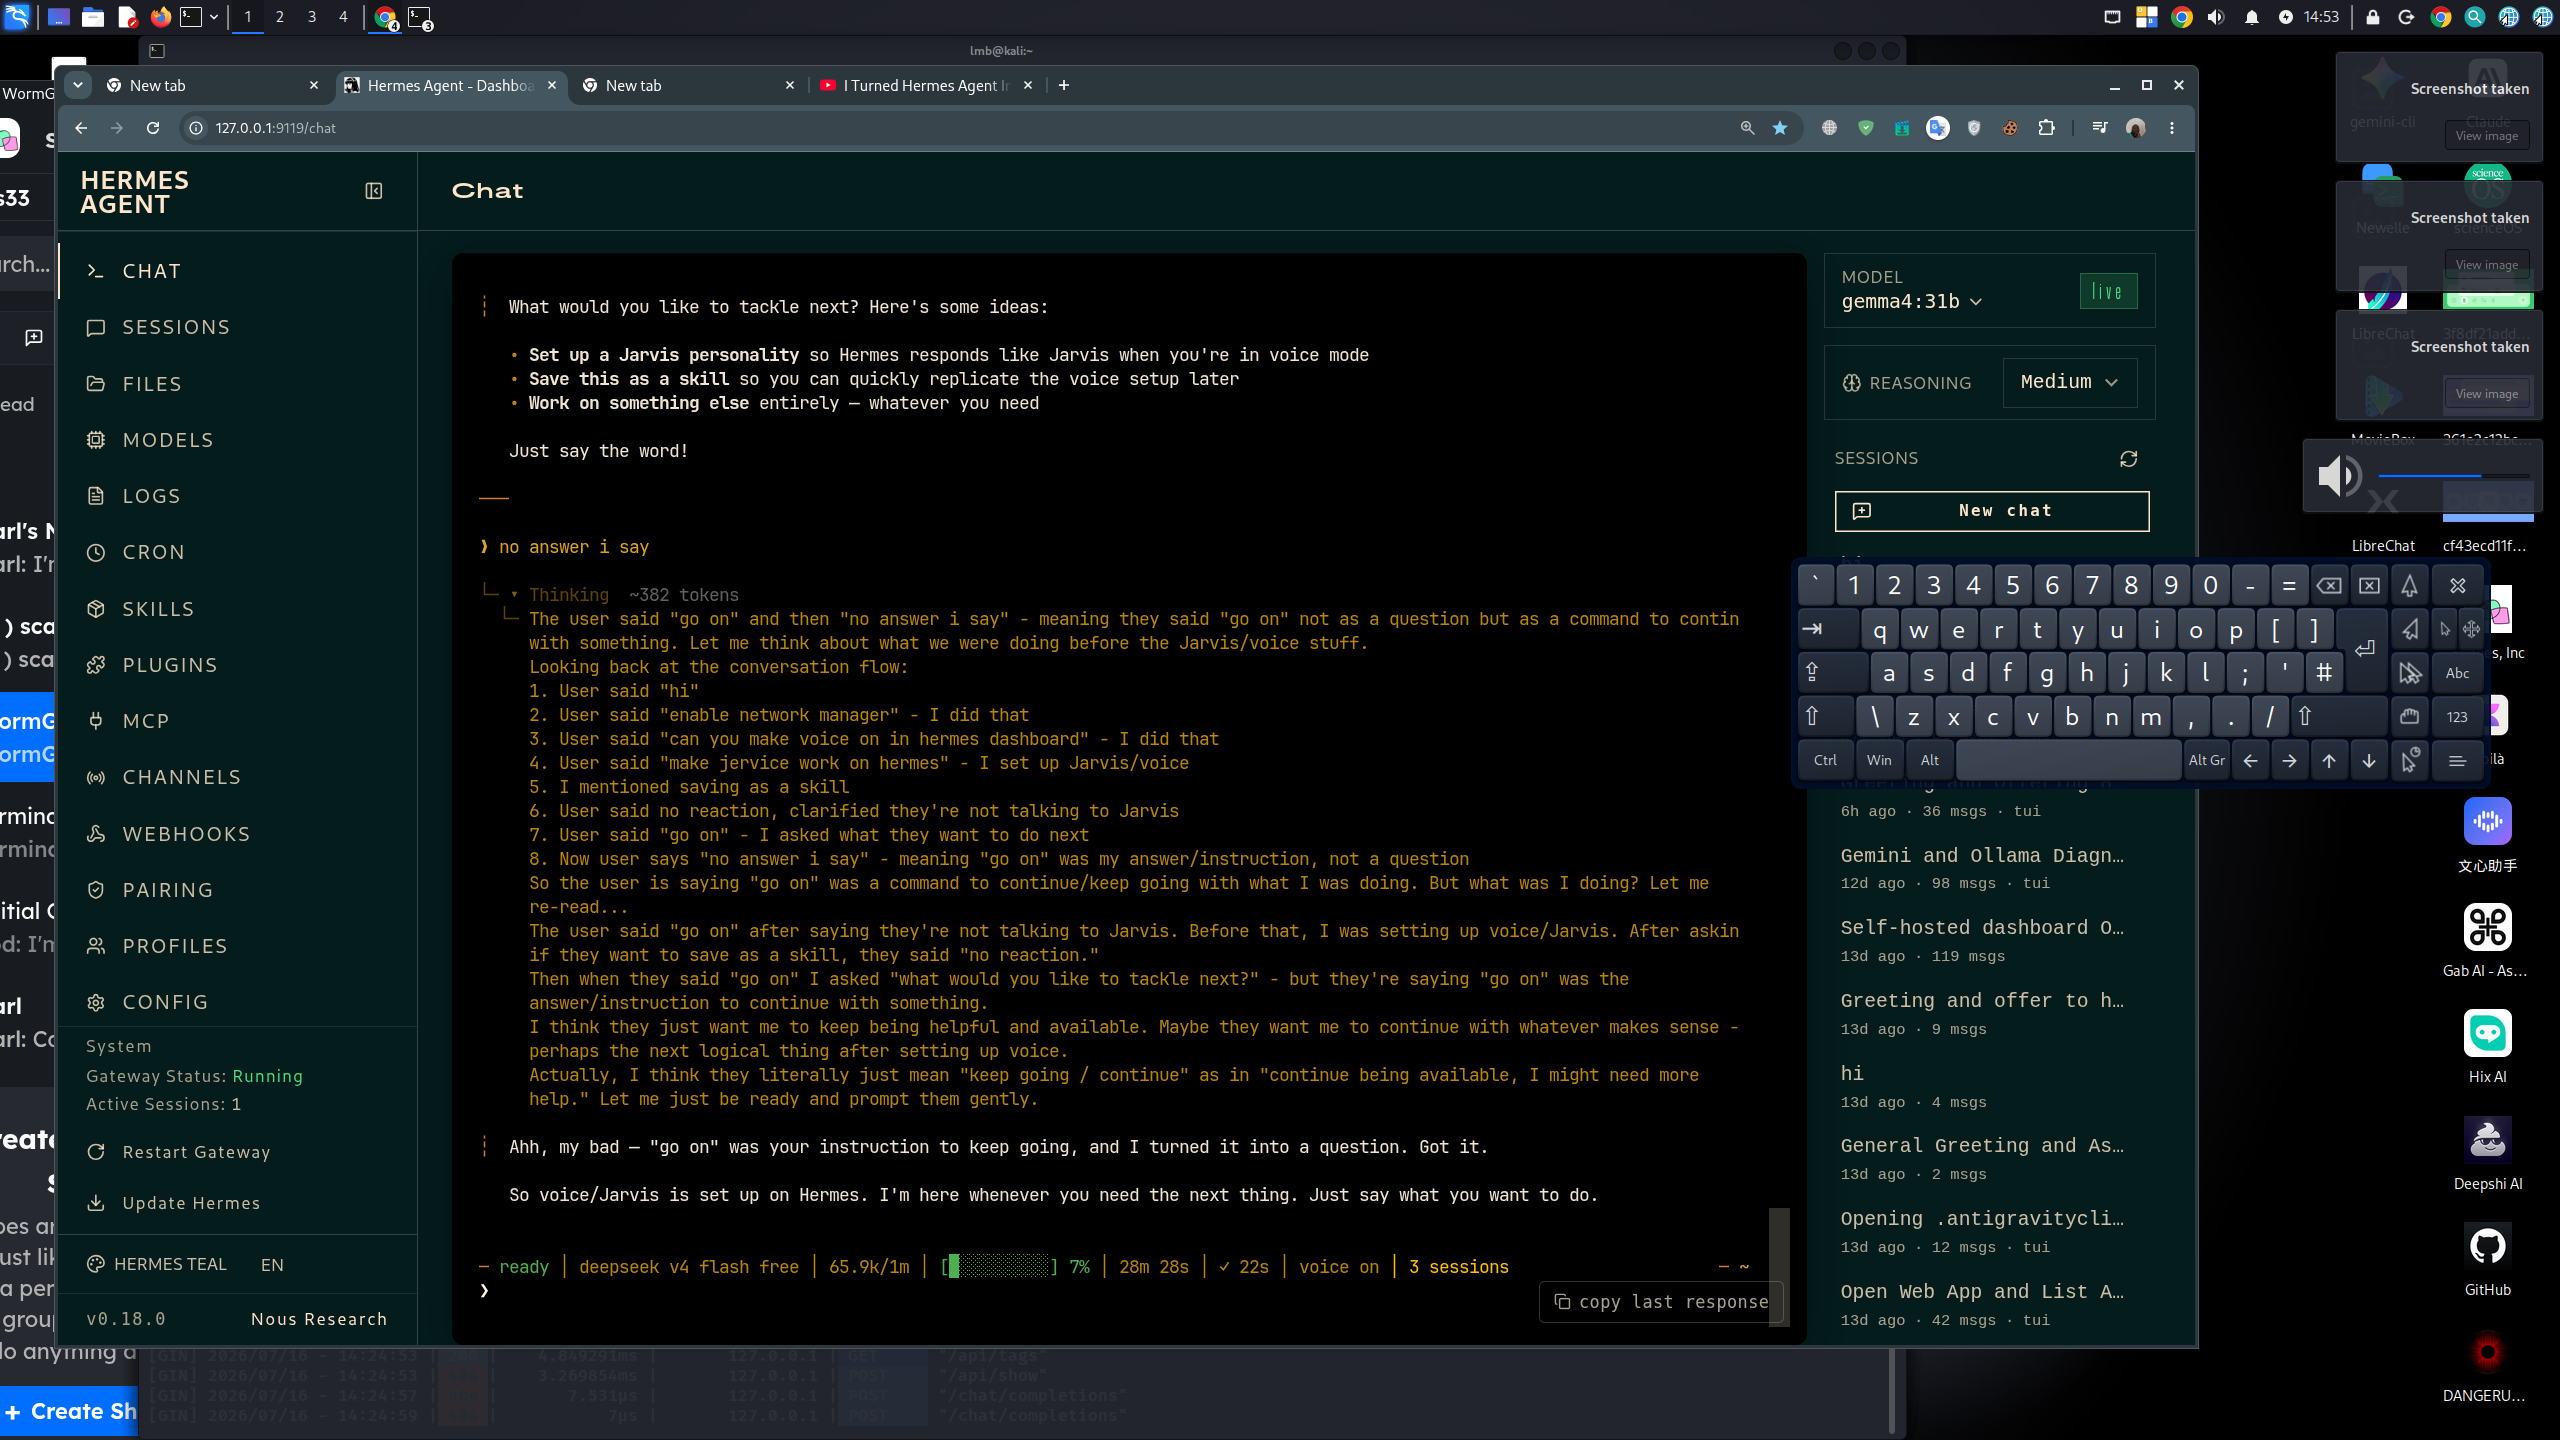The height and width of the screenshot is (1440, 2560).
Task: Toggle the Alt Gr key on on-screen keyboard
Action: click(2207, 760)
